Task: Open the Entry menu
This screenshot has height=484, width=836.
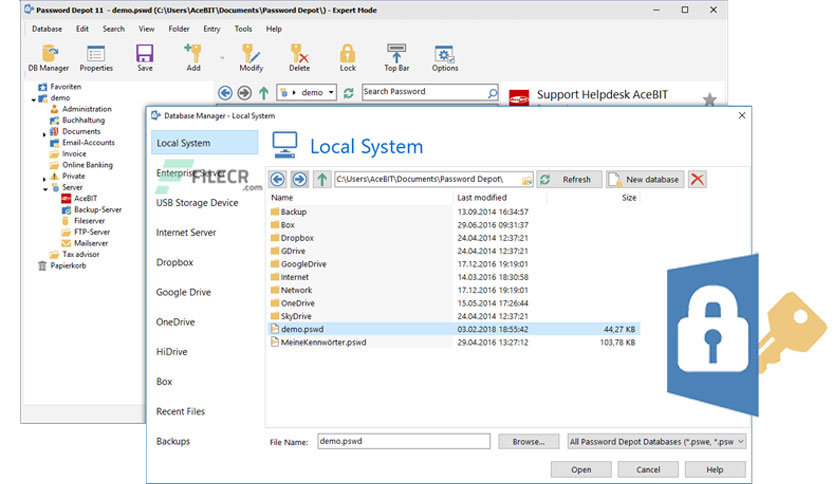Action: point(212,29)
